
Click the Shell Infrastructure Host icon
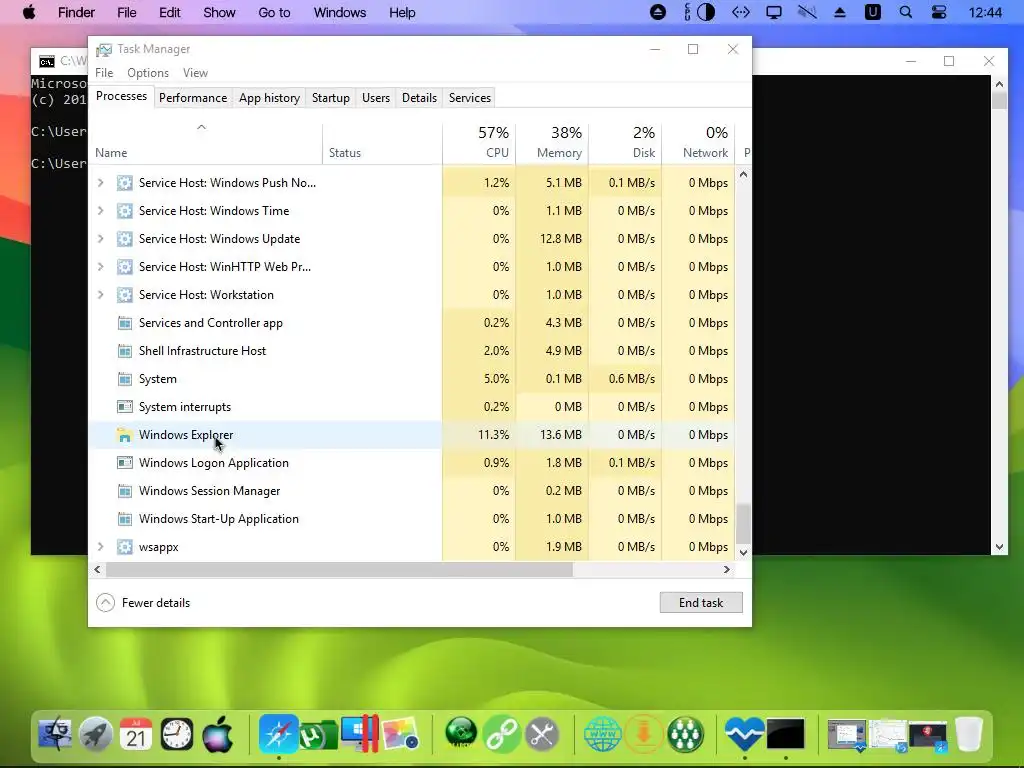[124, 351]
